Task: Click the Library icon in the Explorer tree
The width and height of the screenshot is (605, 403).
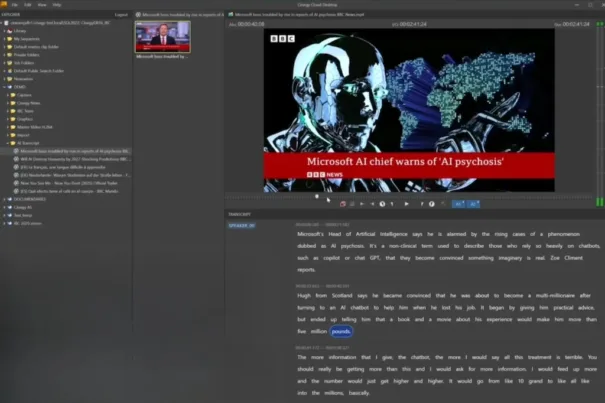Action: tap(10, 31)
